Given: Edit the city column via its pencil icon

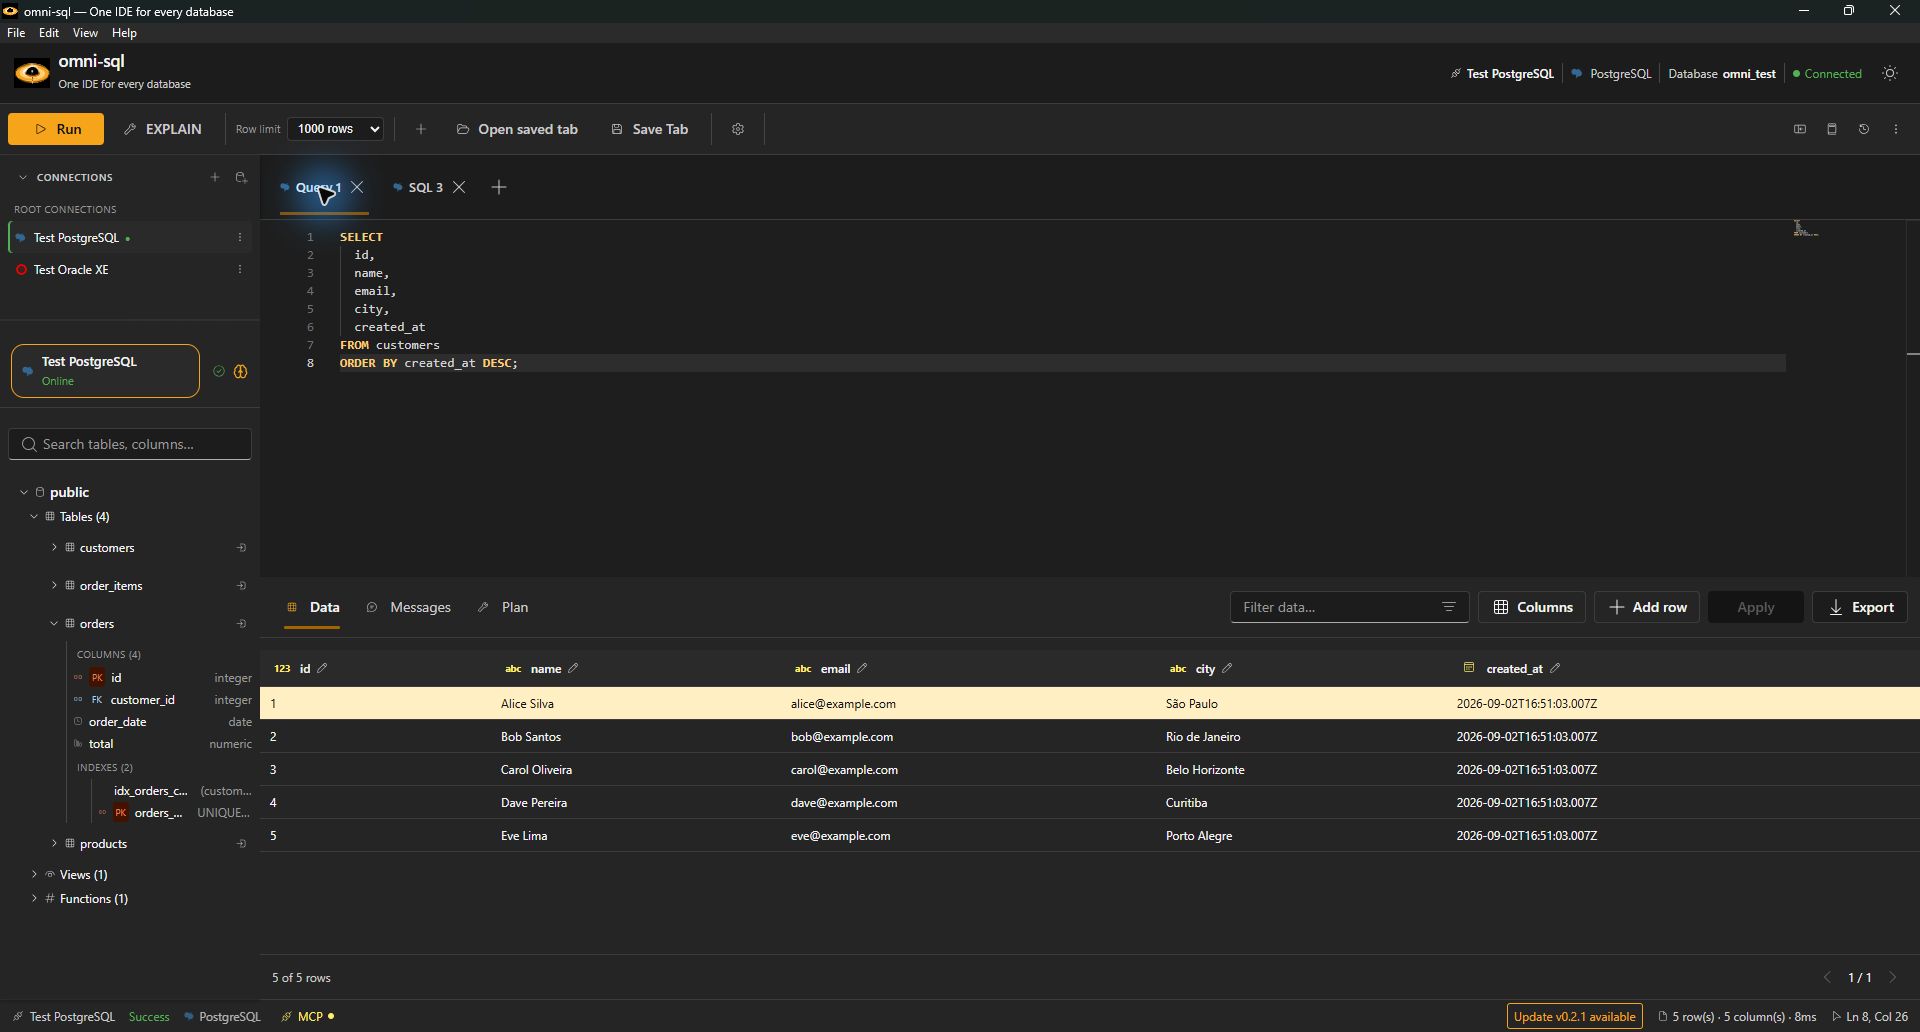Looking at the screenshot, I should tap(1227, 668).
